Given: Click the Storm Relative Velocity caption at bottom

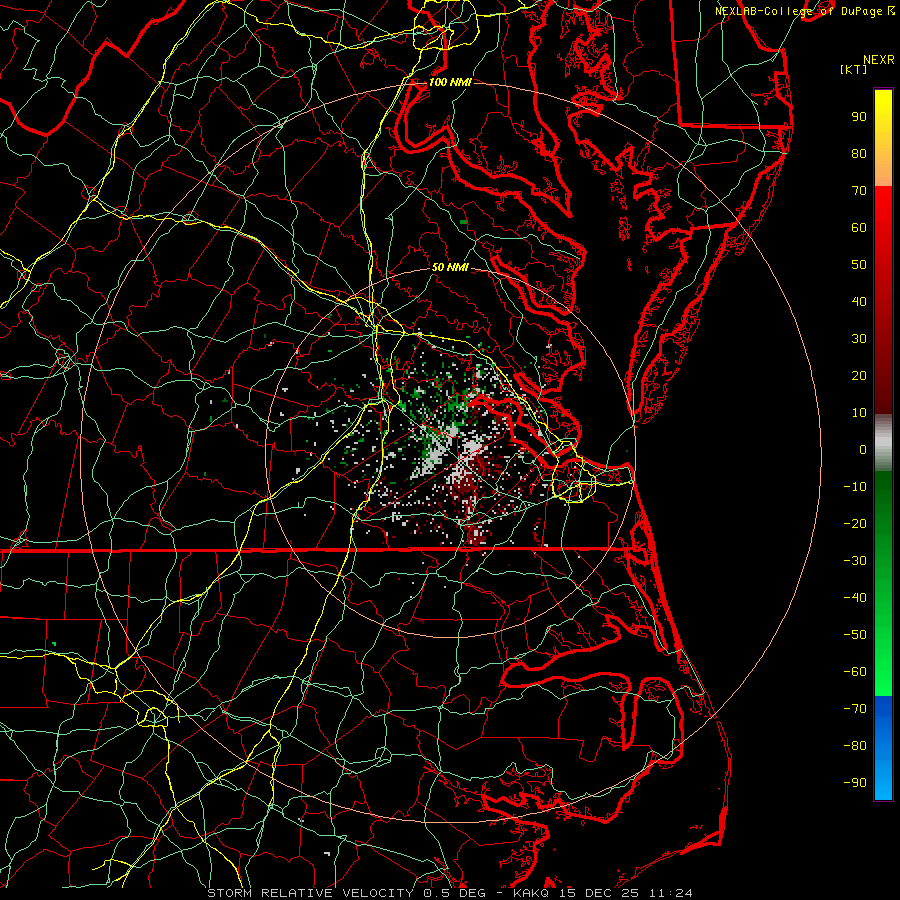Looking at the screenshot, I should coord(449,893).
